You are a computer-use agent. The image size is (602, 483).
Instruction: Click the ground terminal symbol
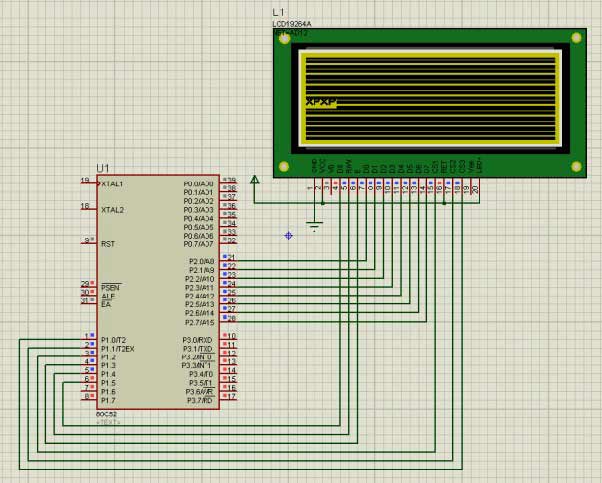pos(316,226)
